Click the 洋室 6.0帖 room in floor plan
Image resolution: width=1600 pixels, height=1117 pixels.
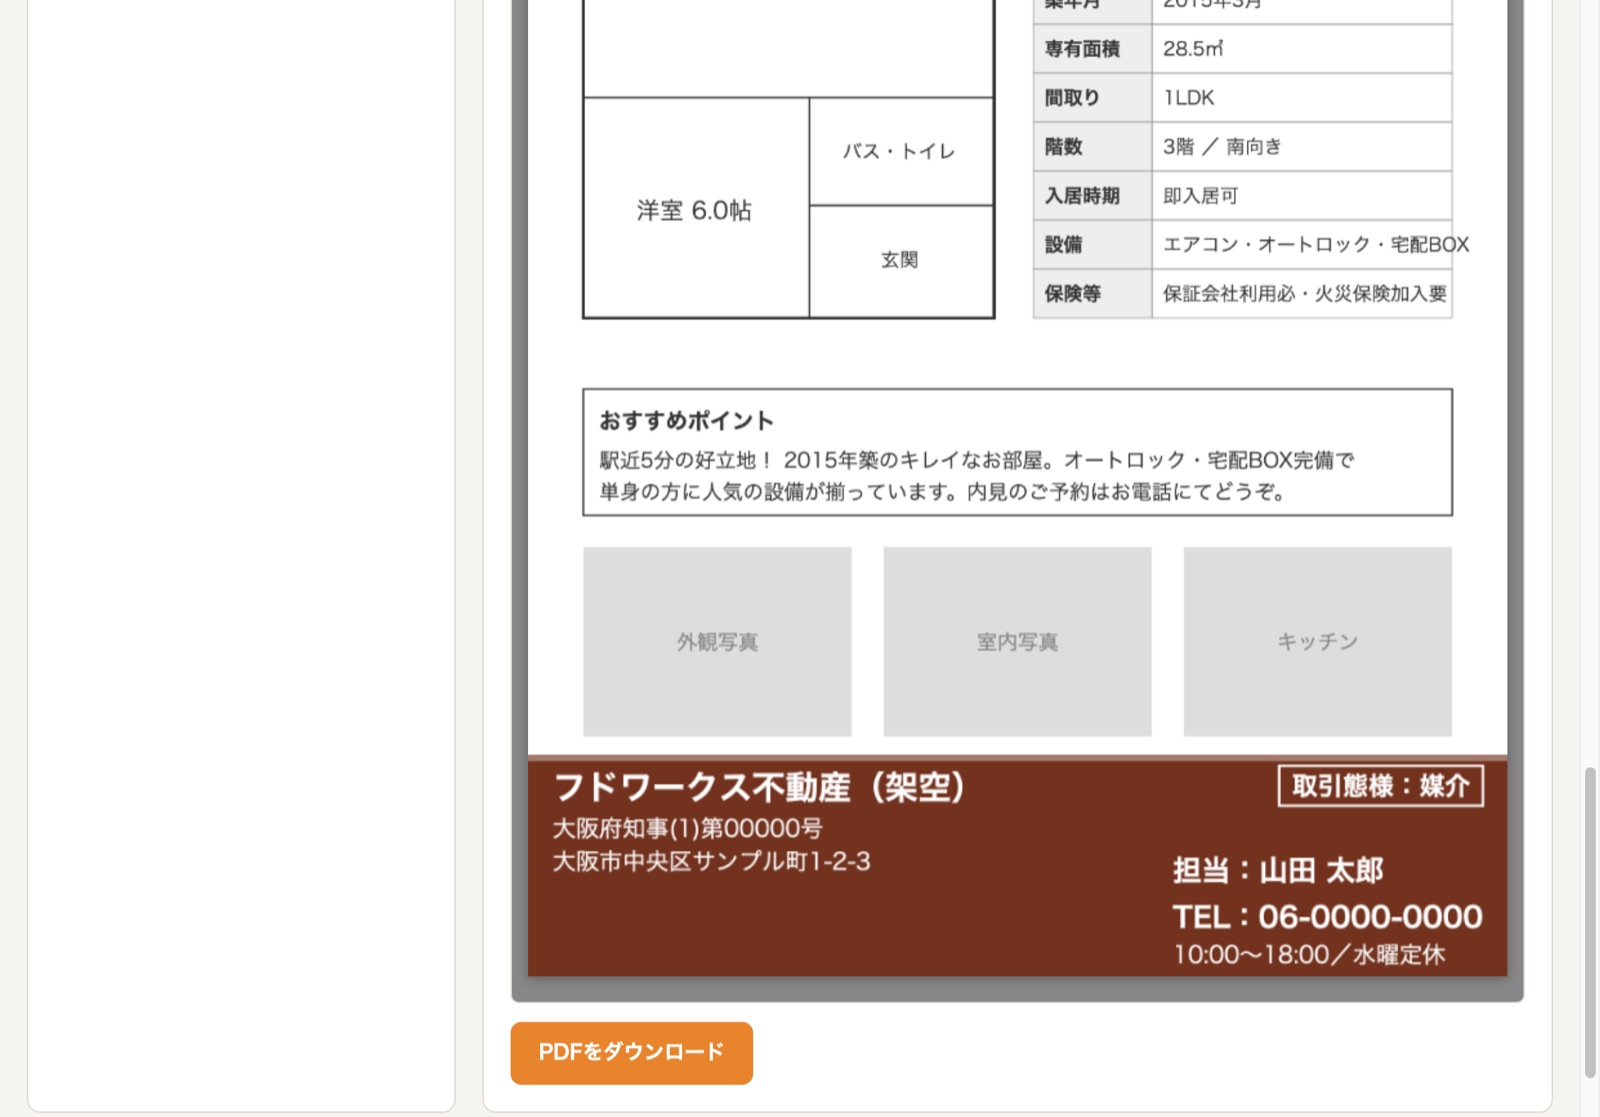point(695,209)
